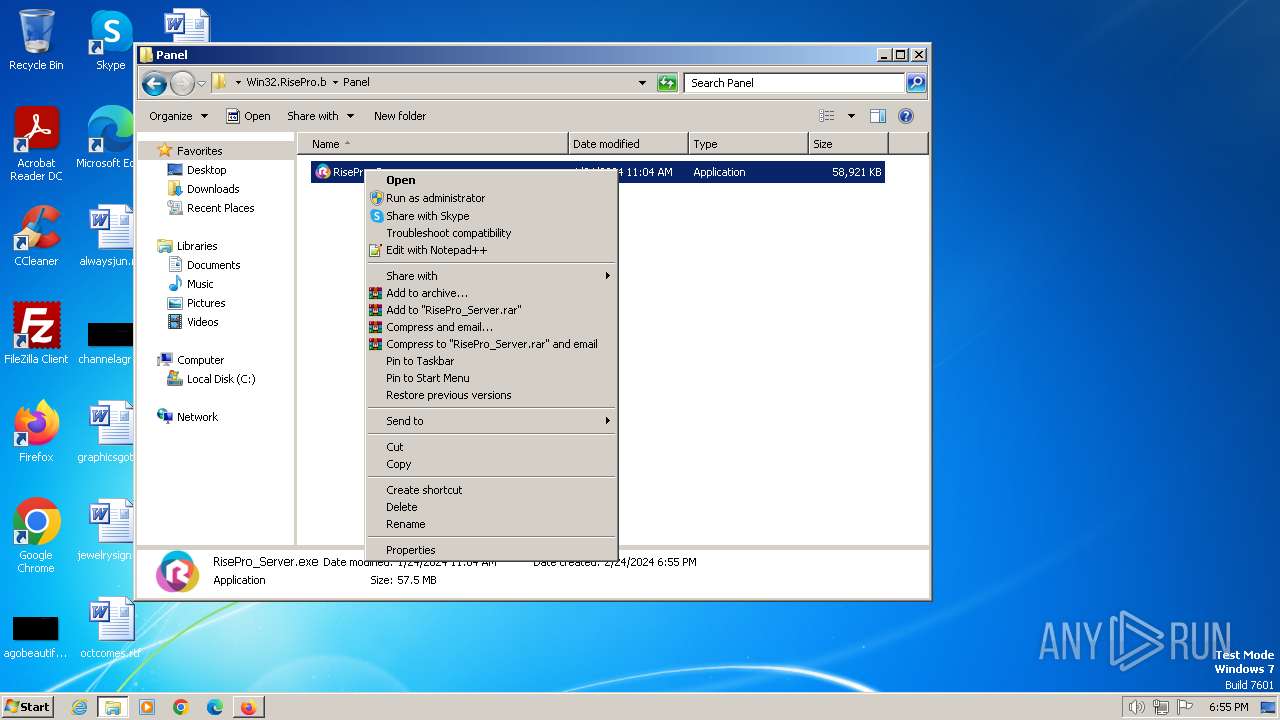
Task: Select Copy from the context menu
Action: tap(492, 464)
